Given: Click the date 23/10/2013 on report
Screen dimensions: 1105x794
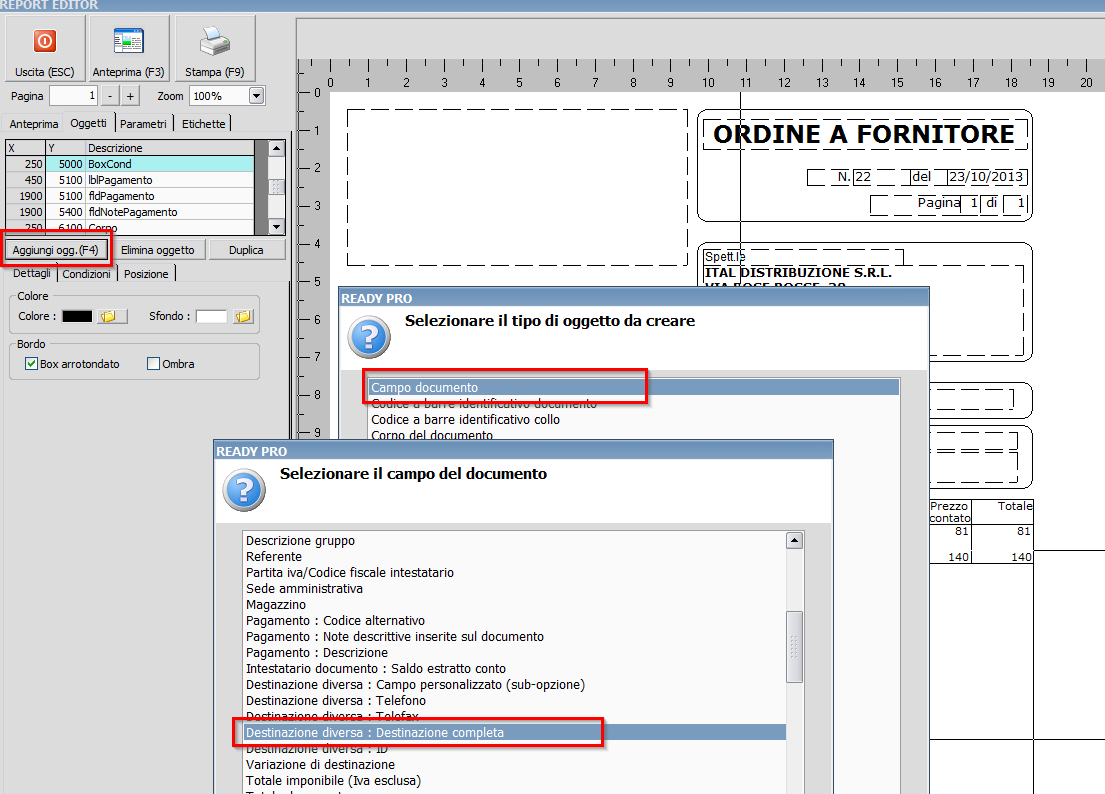Looking at the screenshot, I should (985, 177).
